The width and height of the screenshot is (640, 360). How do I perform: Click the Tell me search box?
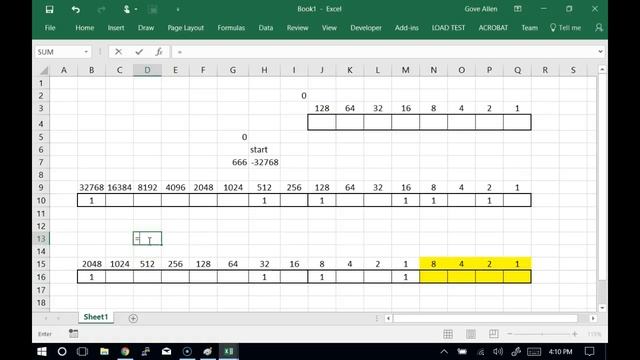click(565, 28)
